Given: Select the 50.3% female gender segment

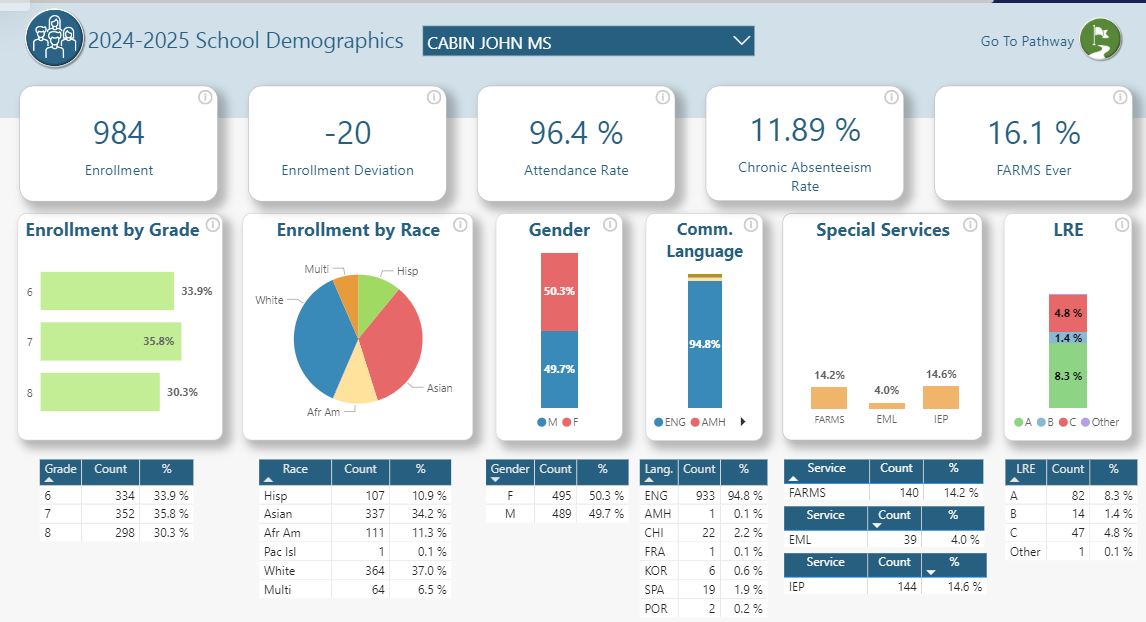Looking at the screenshot, I should coord(559,292).
